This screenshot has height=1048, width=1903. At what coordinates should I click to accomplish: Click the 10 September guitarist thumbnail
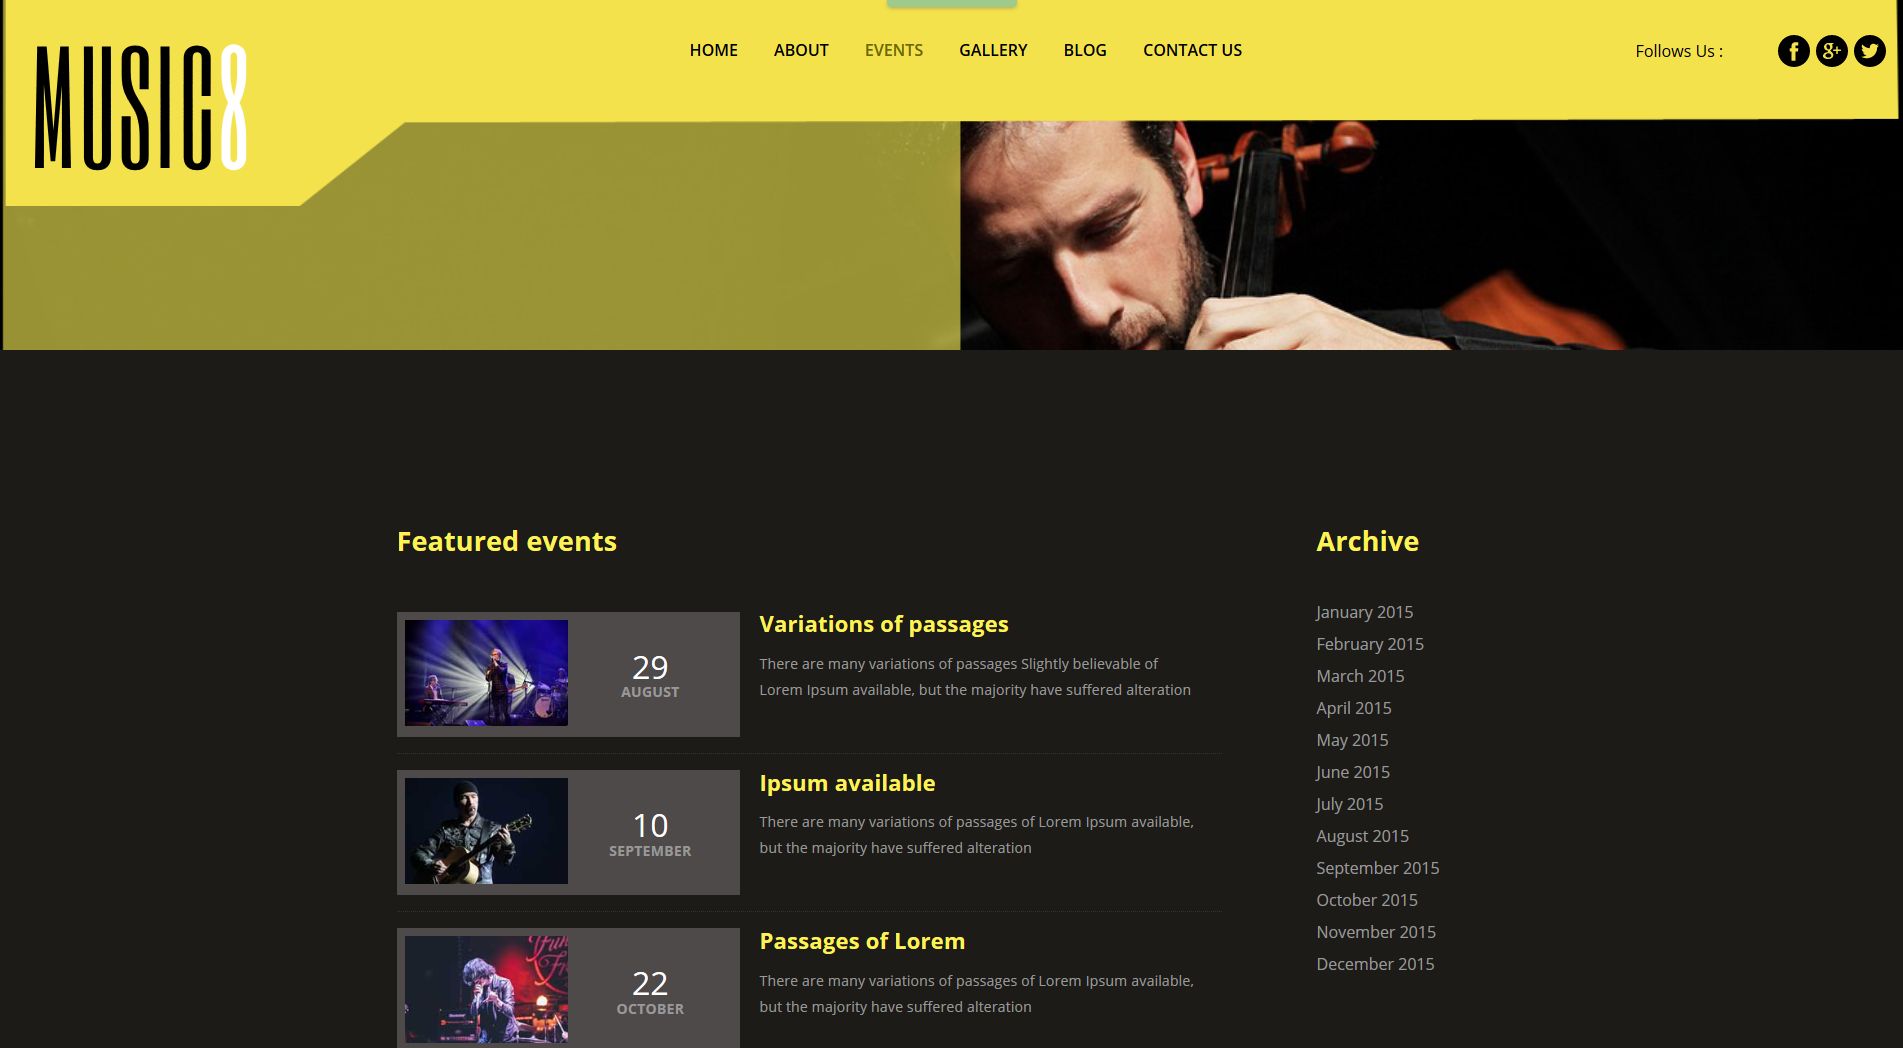486,831
